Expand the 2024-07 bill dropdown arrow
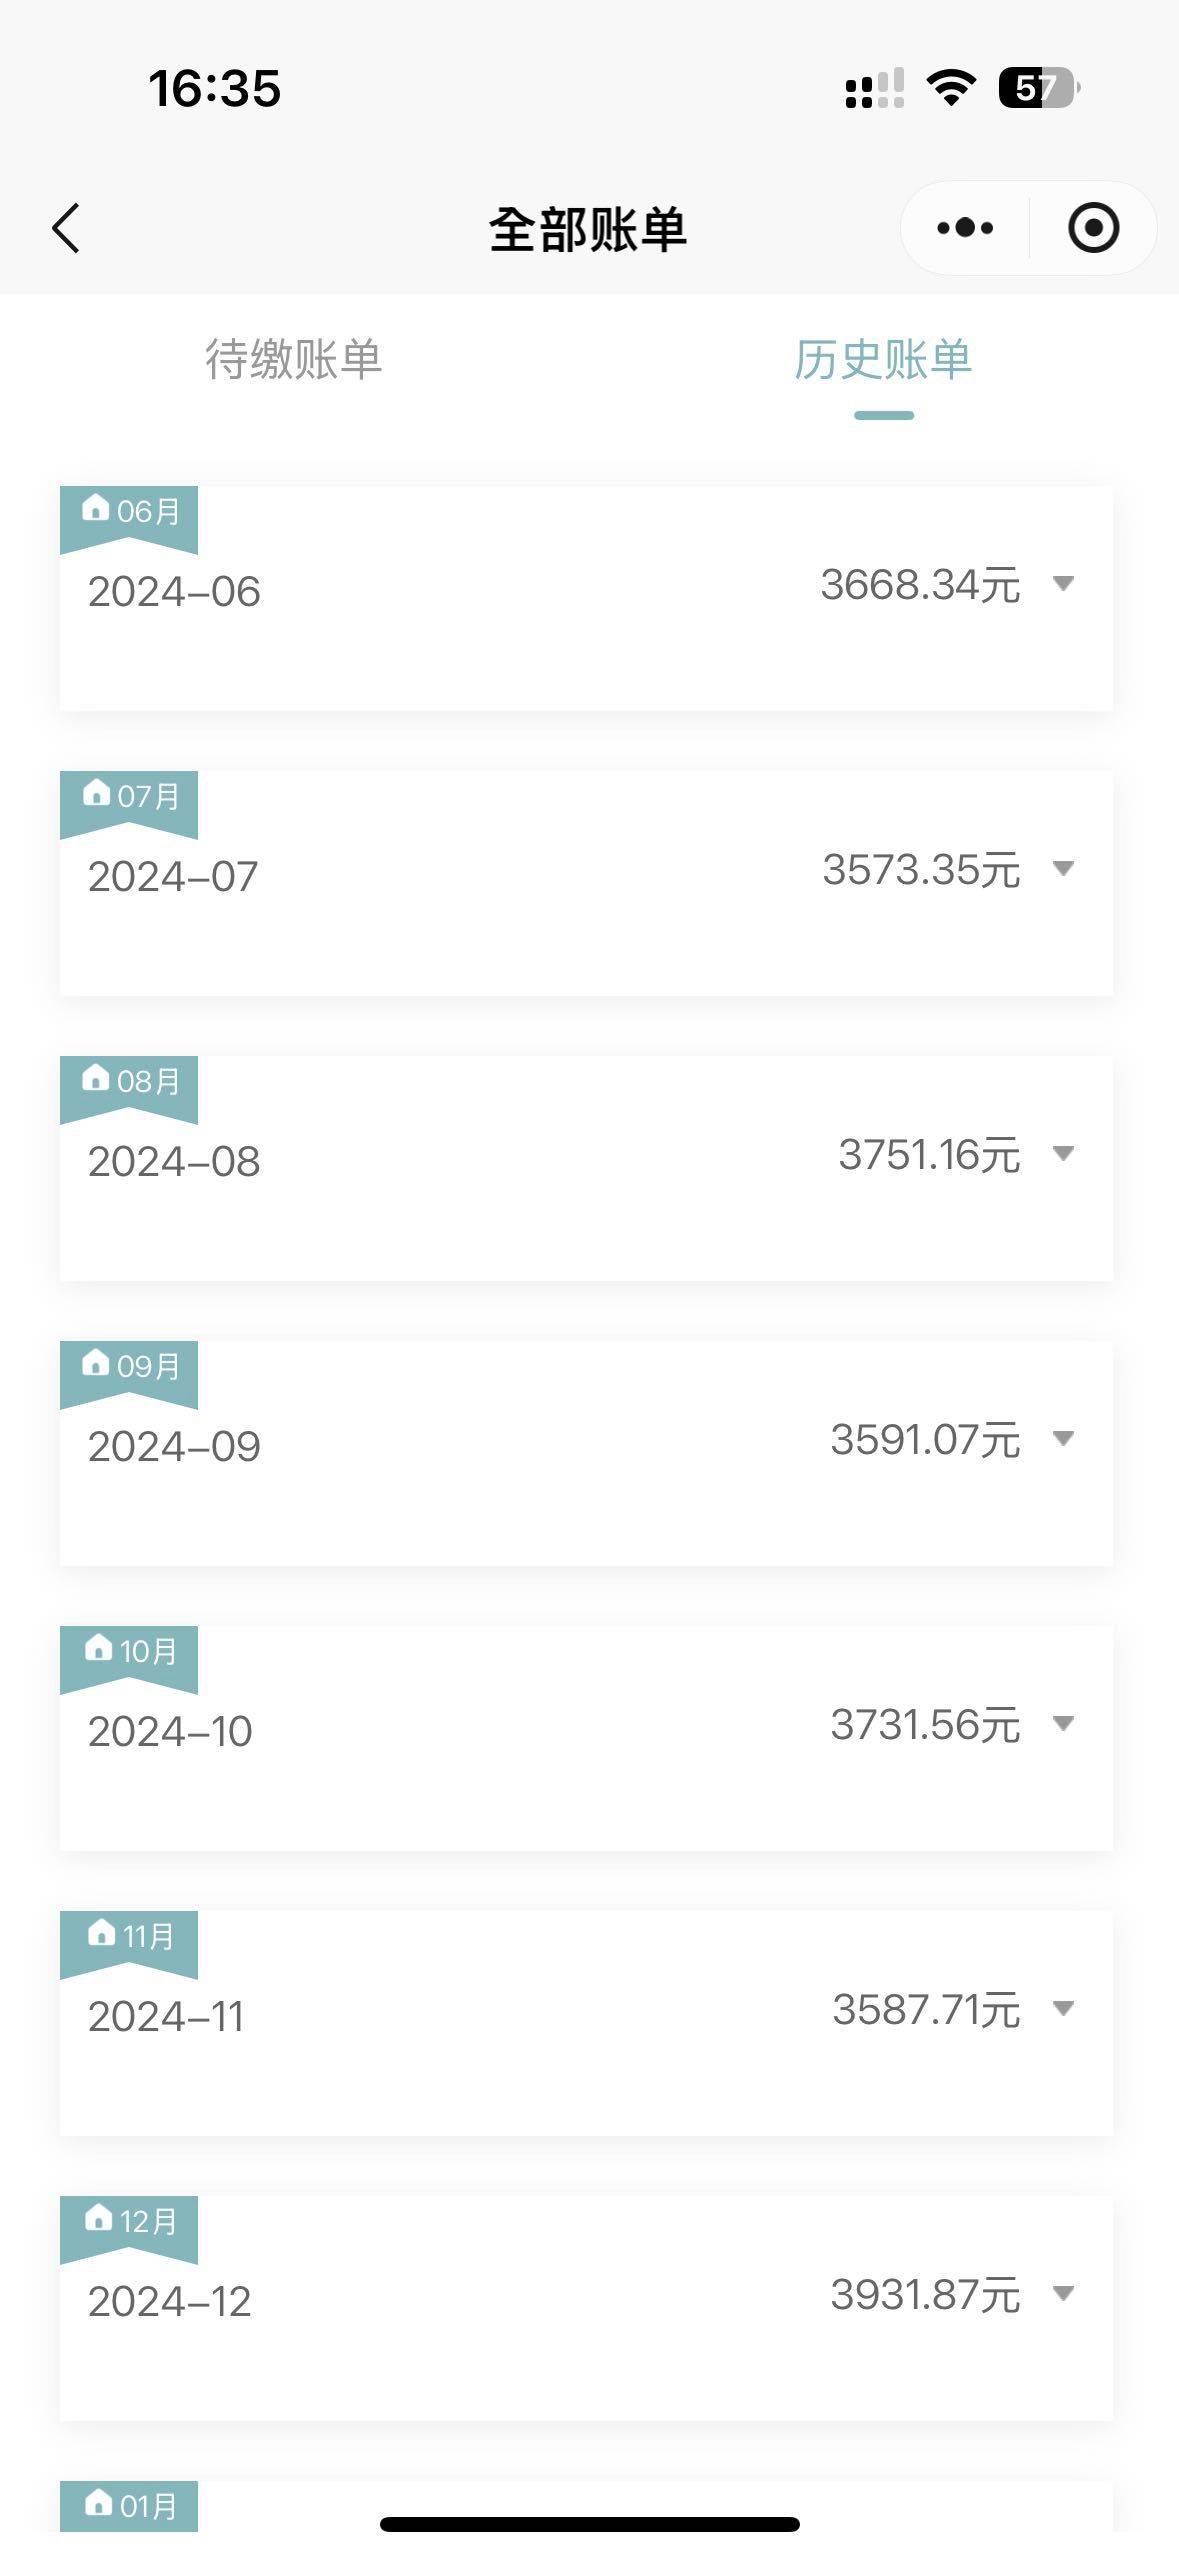The height and width of the screenshot is (2556, 1179). [x=1064, y=869]
